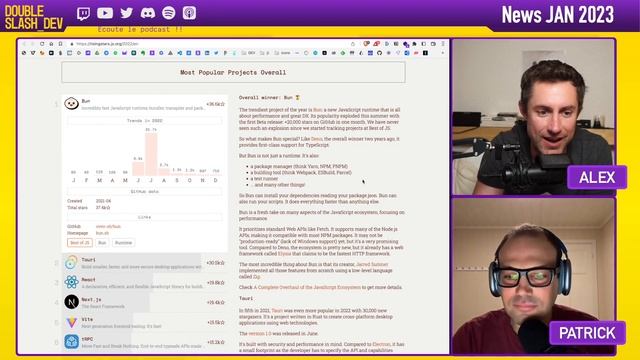Image resolution: width=640 pixels, height=360 pixels.
Task: Click the 'Overall winner: Bun' heading
Action: 269,98
